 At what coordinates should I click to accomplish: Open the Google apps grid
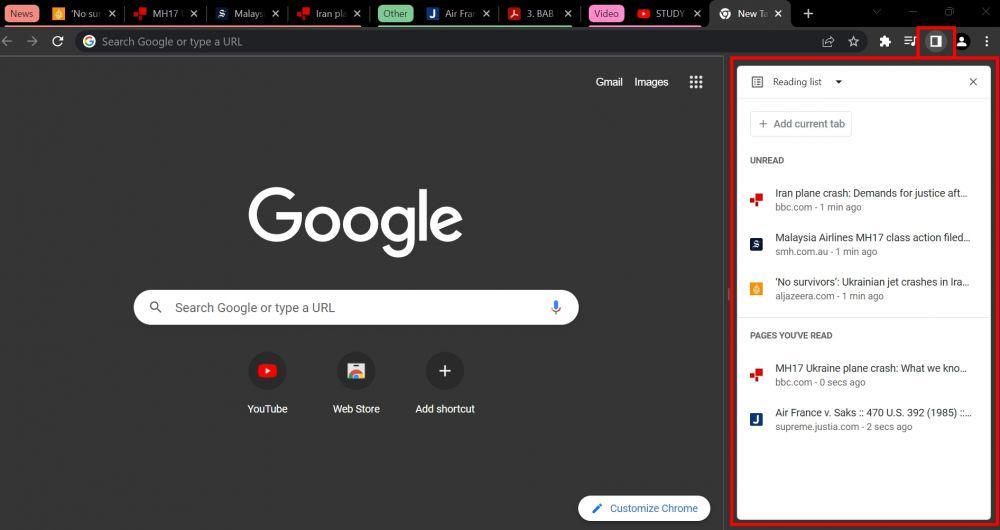click(696, 82)
